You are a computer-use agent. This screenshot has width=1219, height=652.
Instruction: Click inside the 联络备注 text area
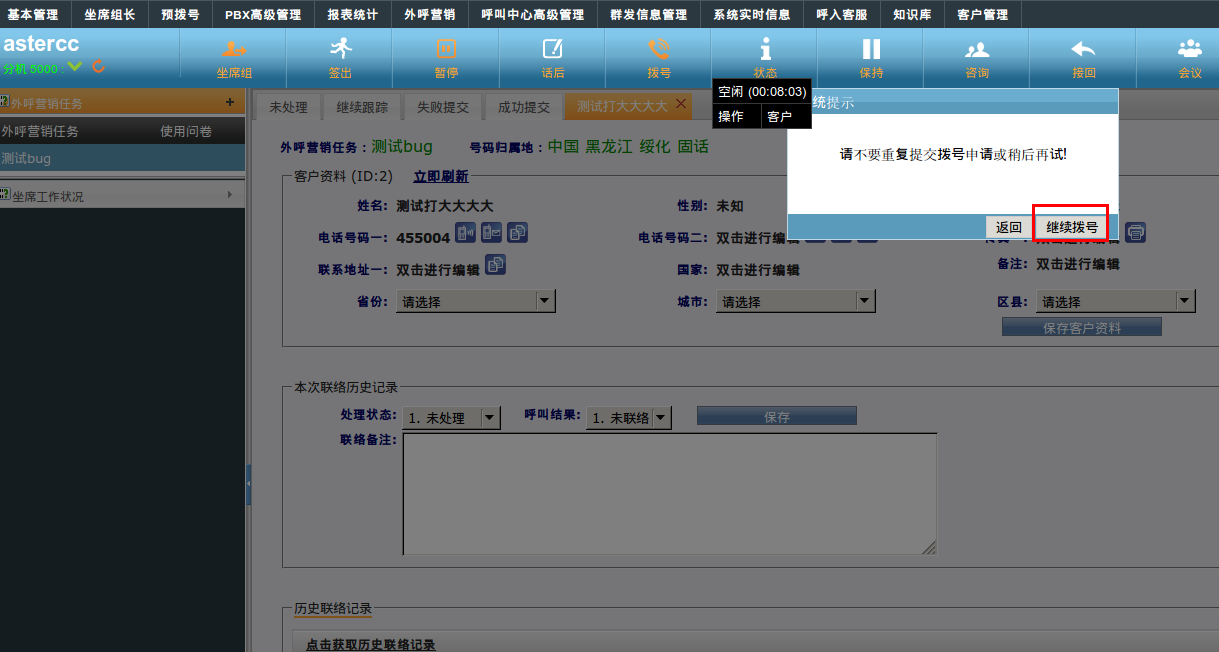(x=669, y=493)
